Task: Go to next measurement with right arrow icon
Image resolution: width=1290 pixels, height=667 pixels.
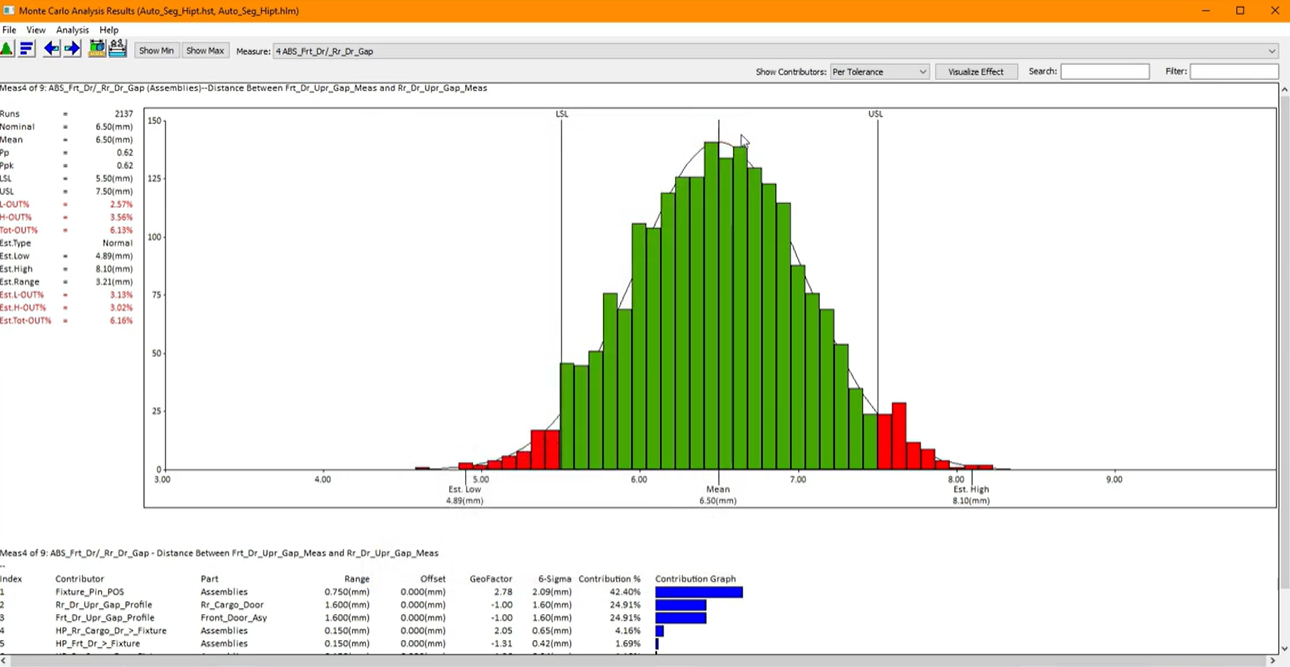Action: (71, 48)
